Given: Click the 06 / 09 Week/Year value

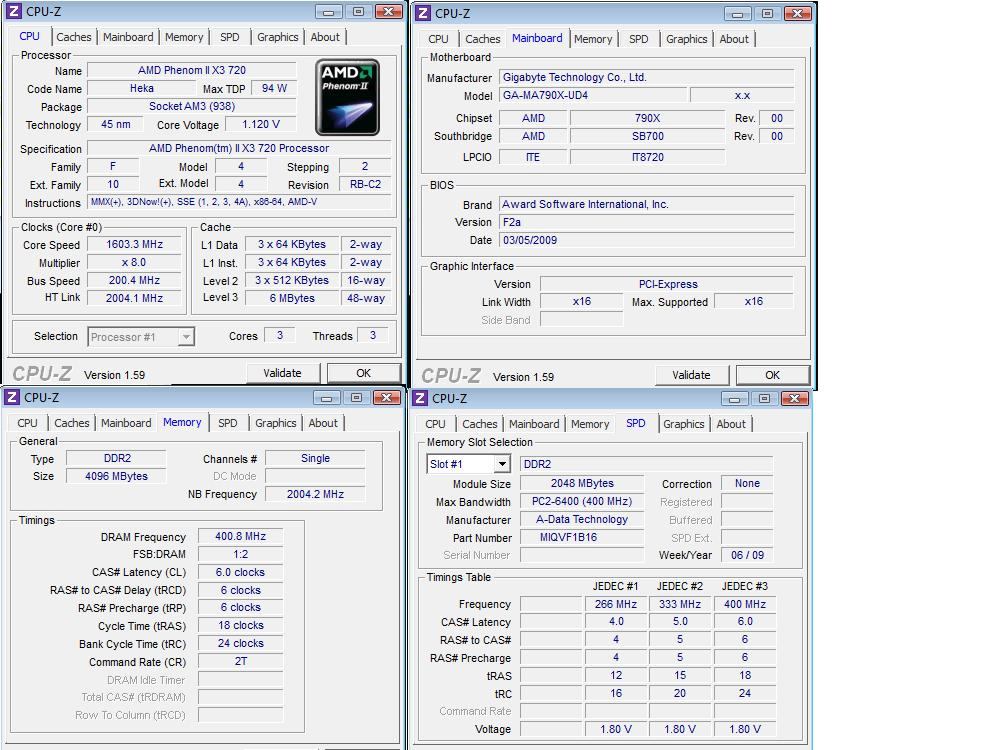Looking at the screenshot, I should pos(747,555).
